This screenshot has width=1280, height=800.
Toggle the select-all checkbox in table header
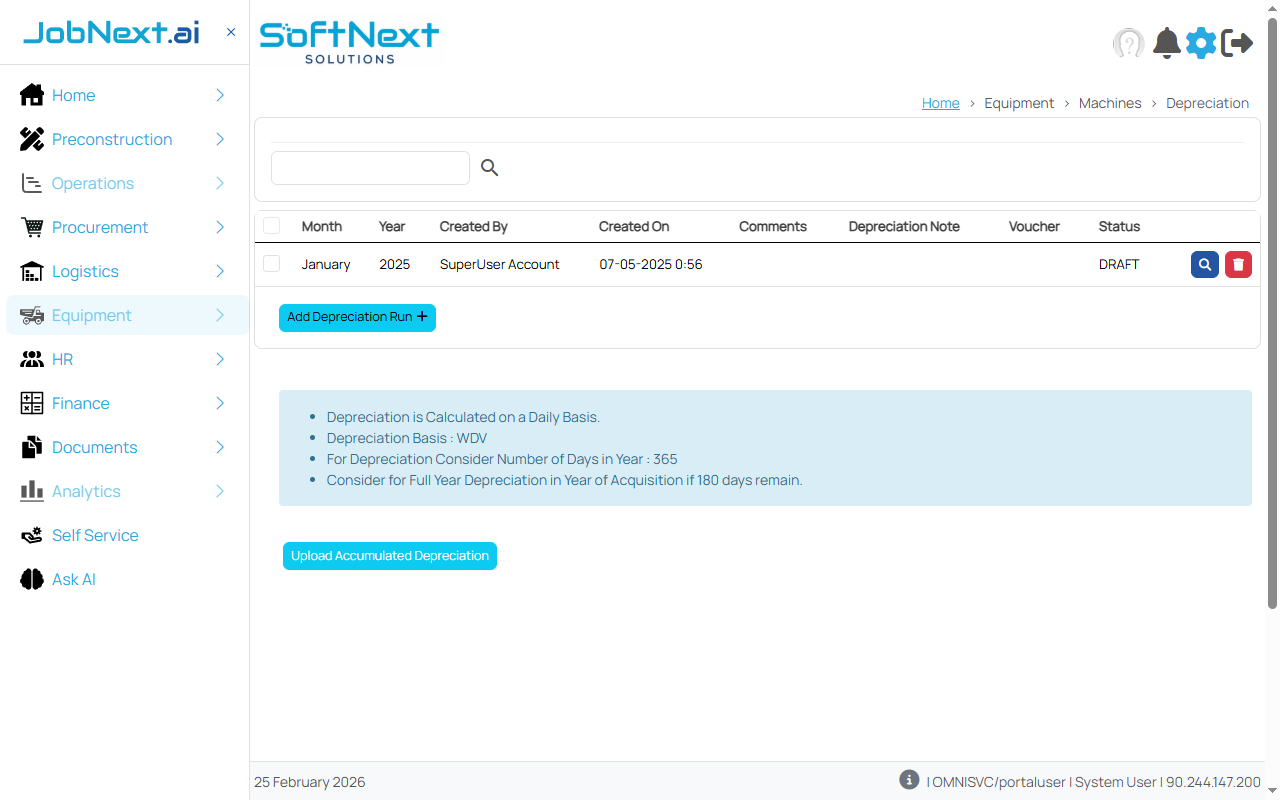[271, 226]
